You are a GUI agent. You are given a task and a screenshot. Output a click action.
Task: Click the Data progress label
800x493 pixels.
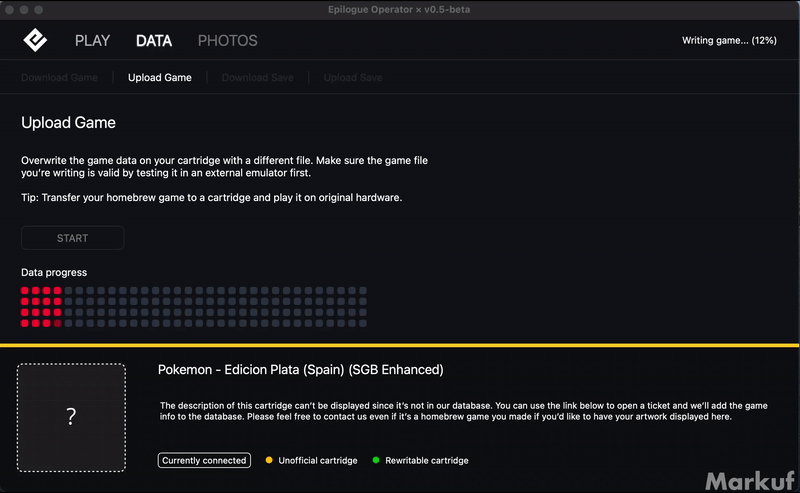[54, 273]
